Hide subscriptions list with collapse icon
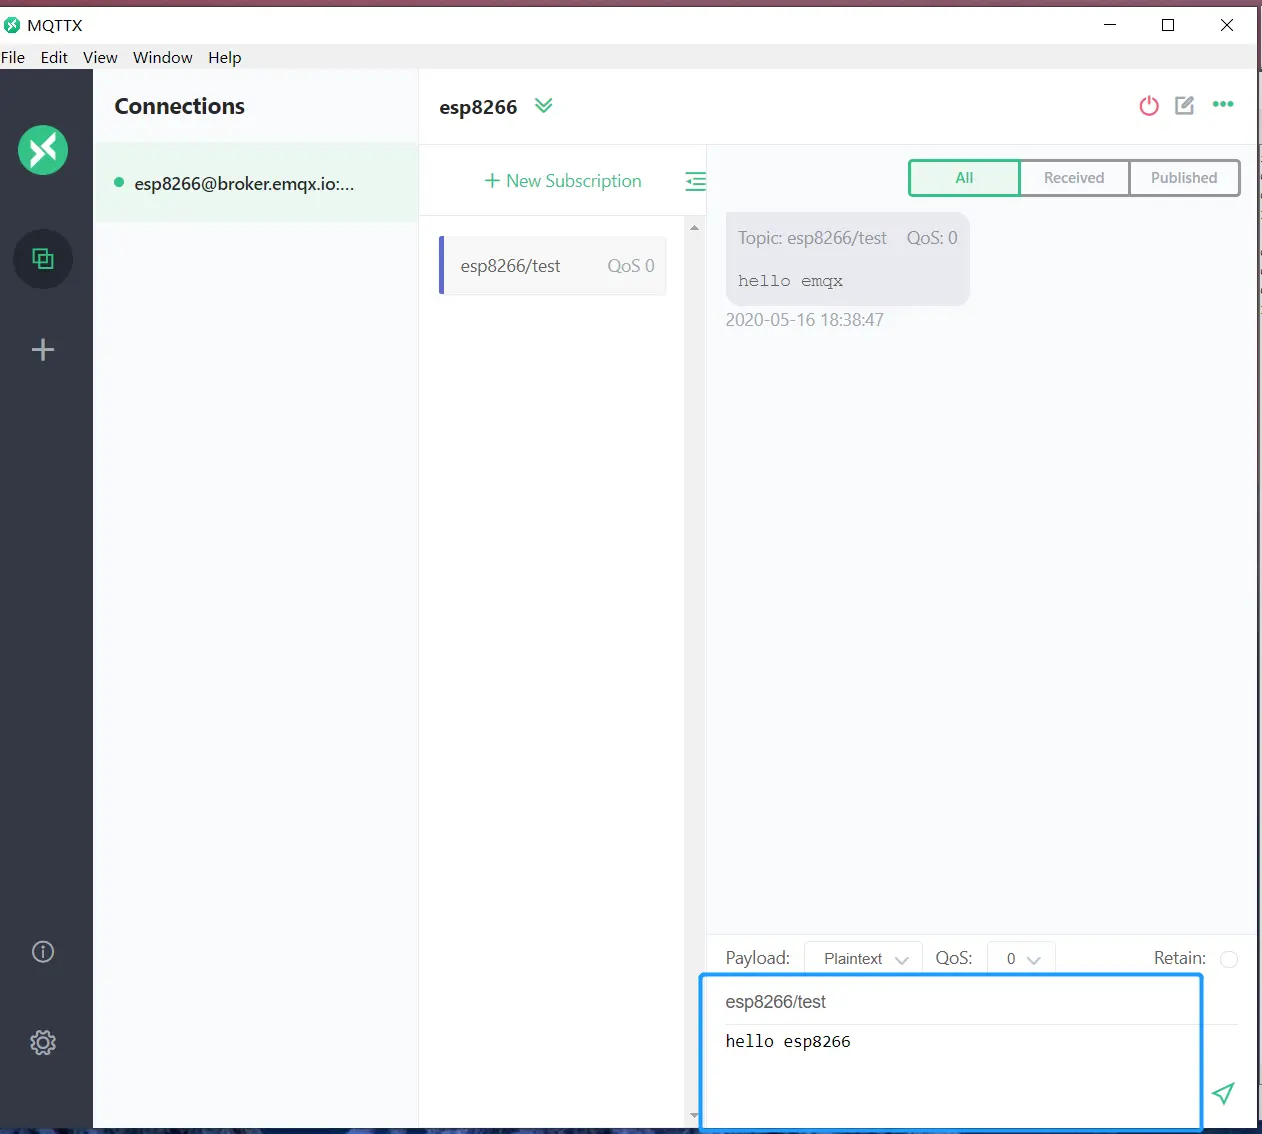Screen dimensions: 1262x1134 [695, 181]
